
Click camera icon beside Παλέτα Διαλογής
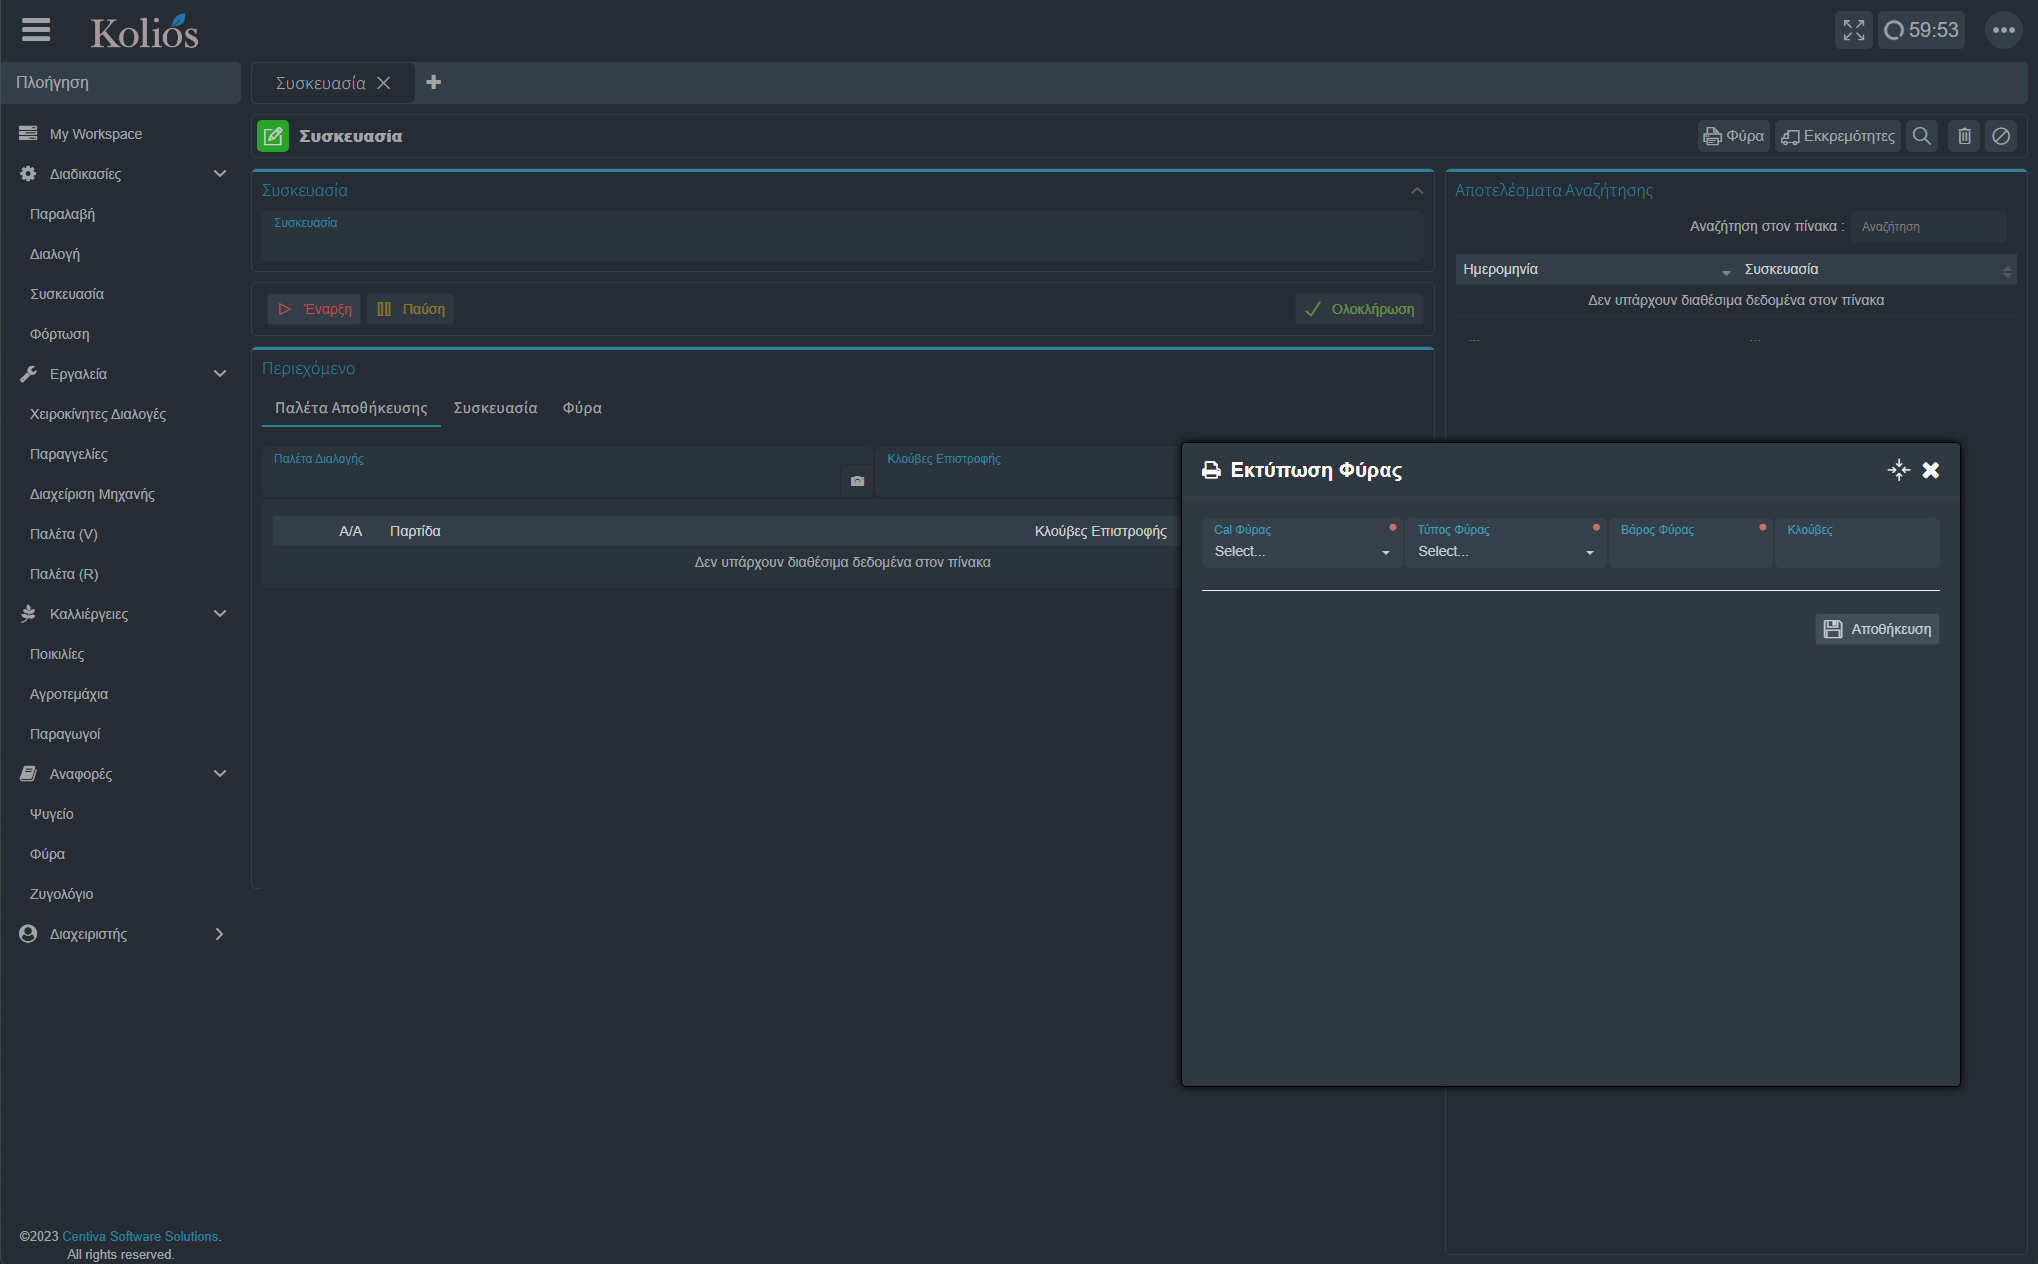(x=857, y=481)
